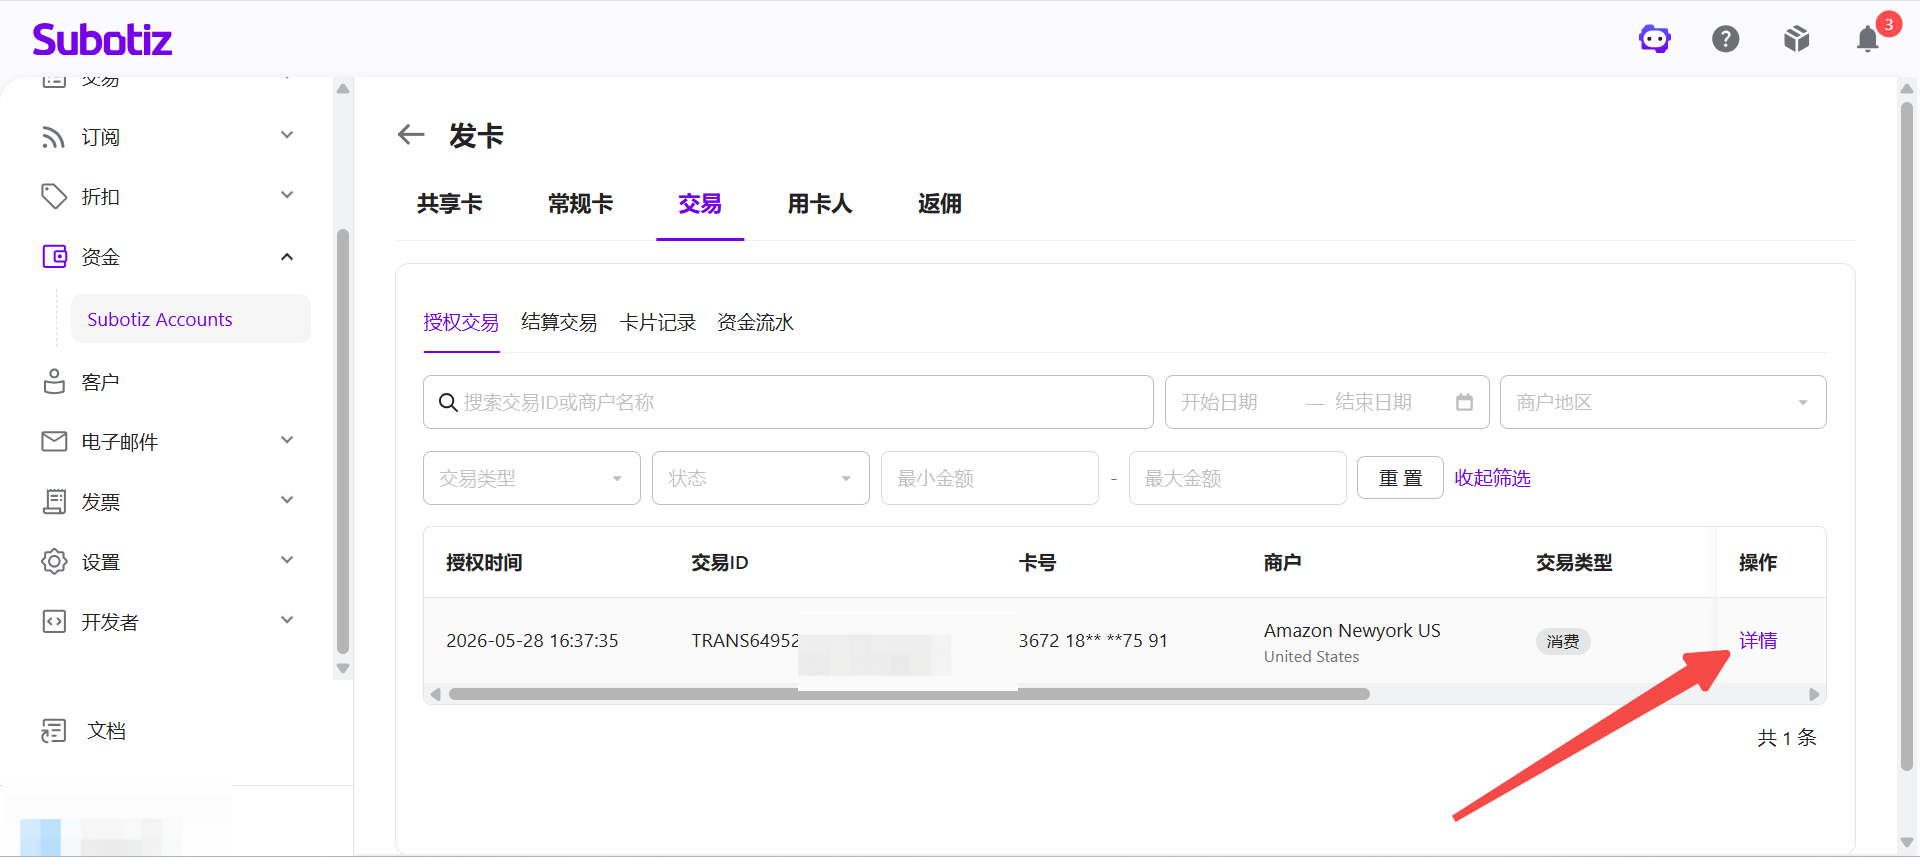
Task: Open the 状态 dropdown
Action: click(x=761, y=478)
